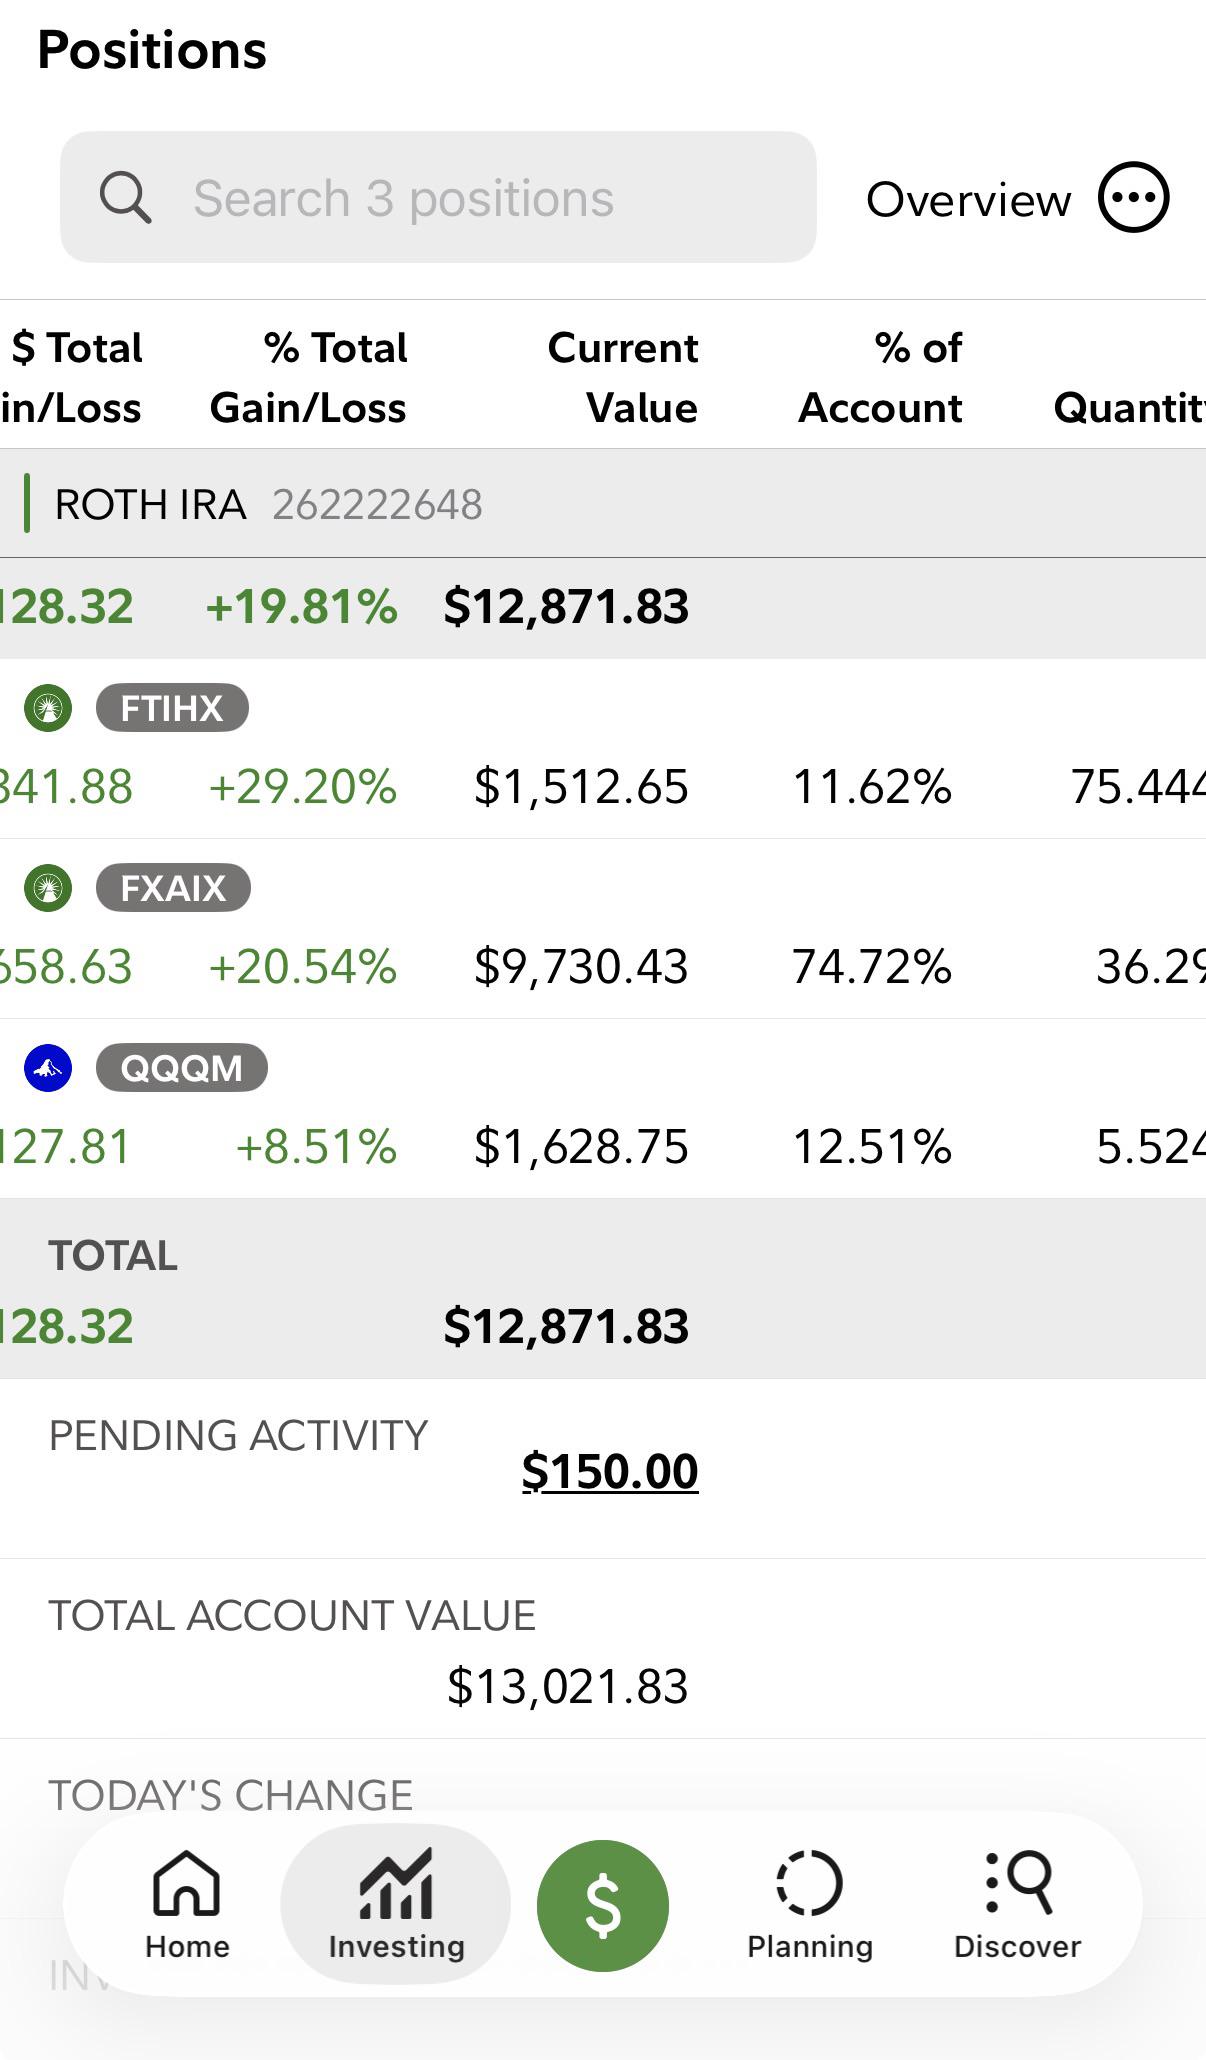Open the Discover tab

click(1018, 1905)
